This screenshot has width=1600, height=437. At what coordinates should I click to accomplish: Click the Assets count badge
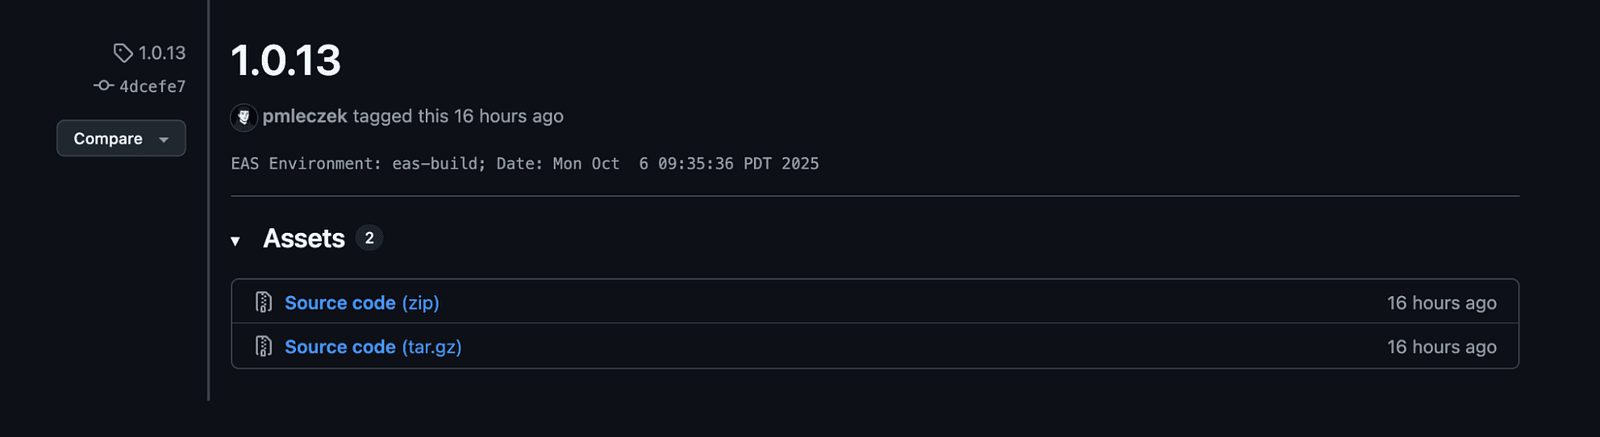pos(369,238)
